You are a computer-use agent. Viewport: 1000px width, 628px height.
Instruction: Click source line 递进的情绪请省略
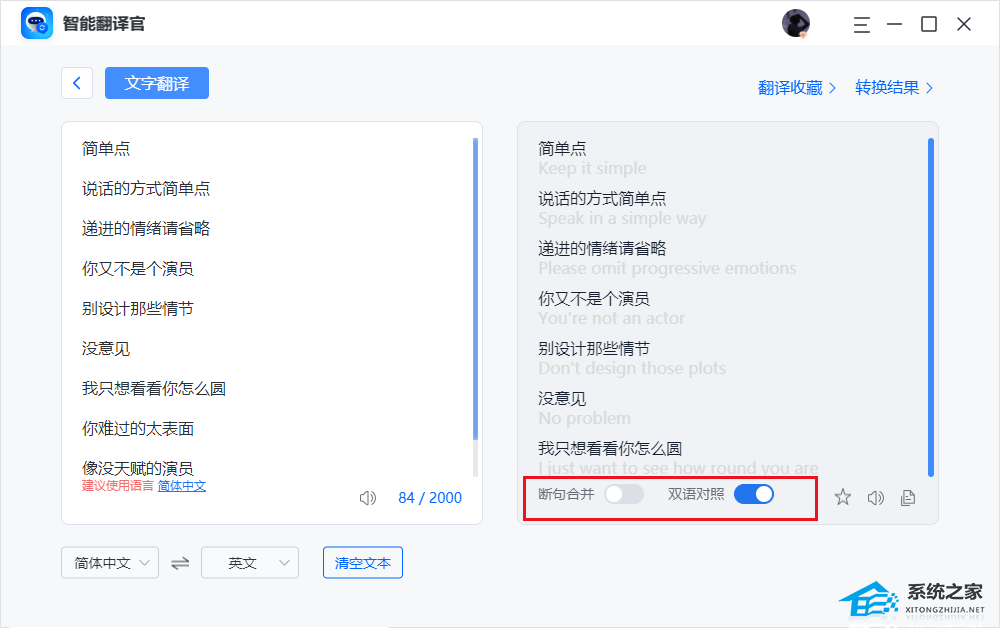(146, 229)
